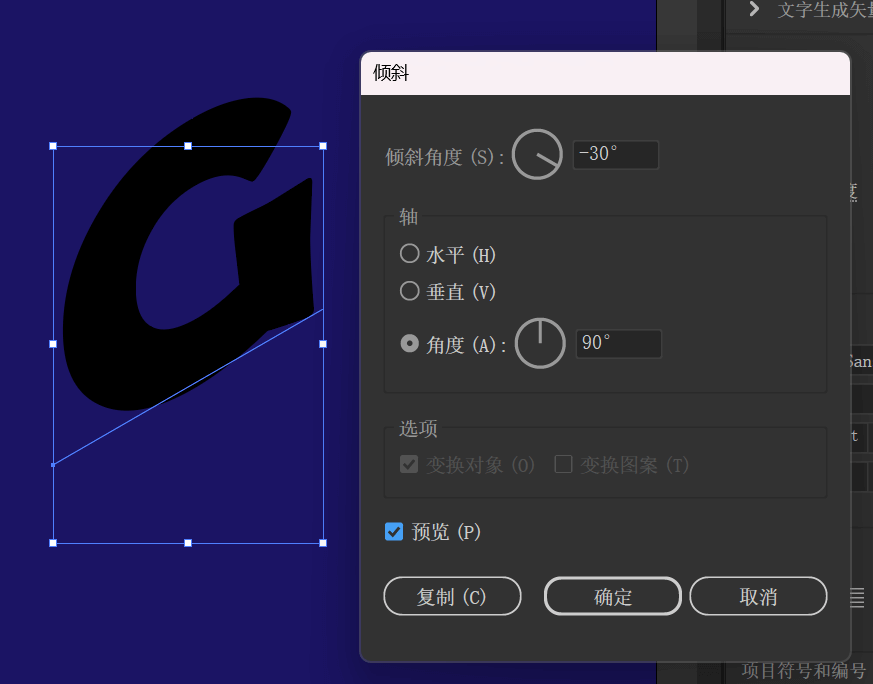Select the 垂直 (V) axis radio button
Screen dimensions: 873x684
click(x=410, y=291)
